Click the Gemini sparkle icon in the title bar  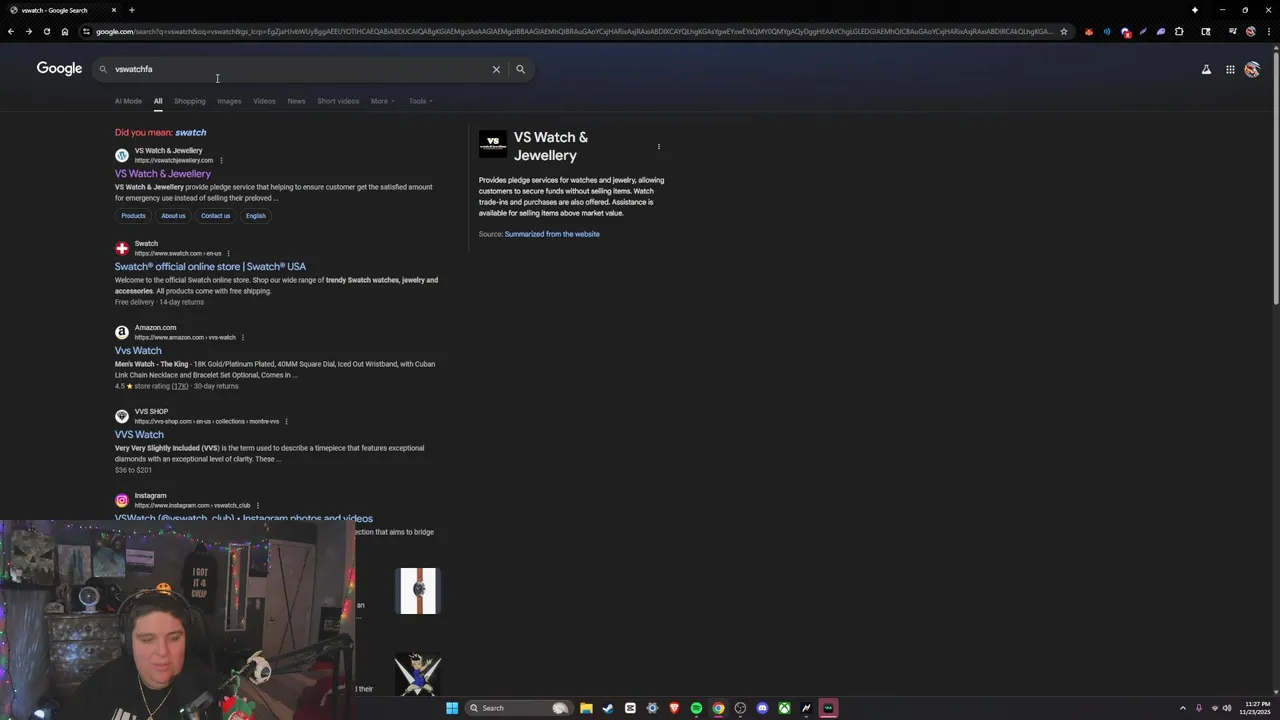coord(1194,10)
